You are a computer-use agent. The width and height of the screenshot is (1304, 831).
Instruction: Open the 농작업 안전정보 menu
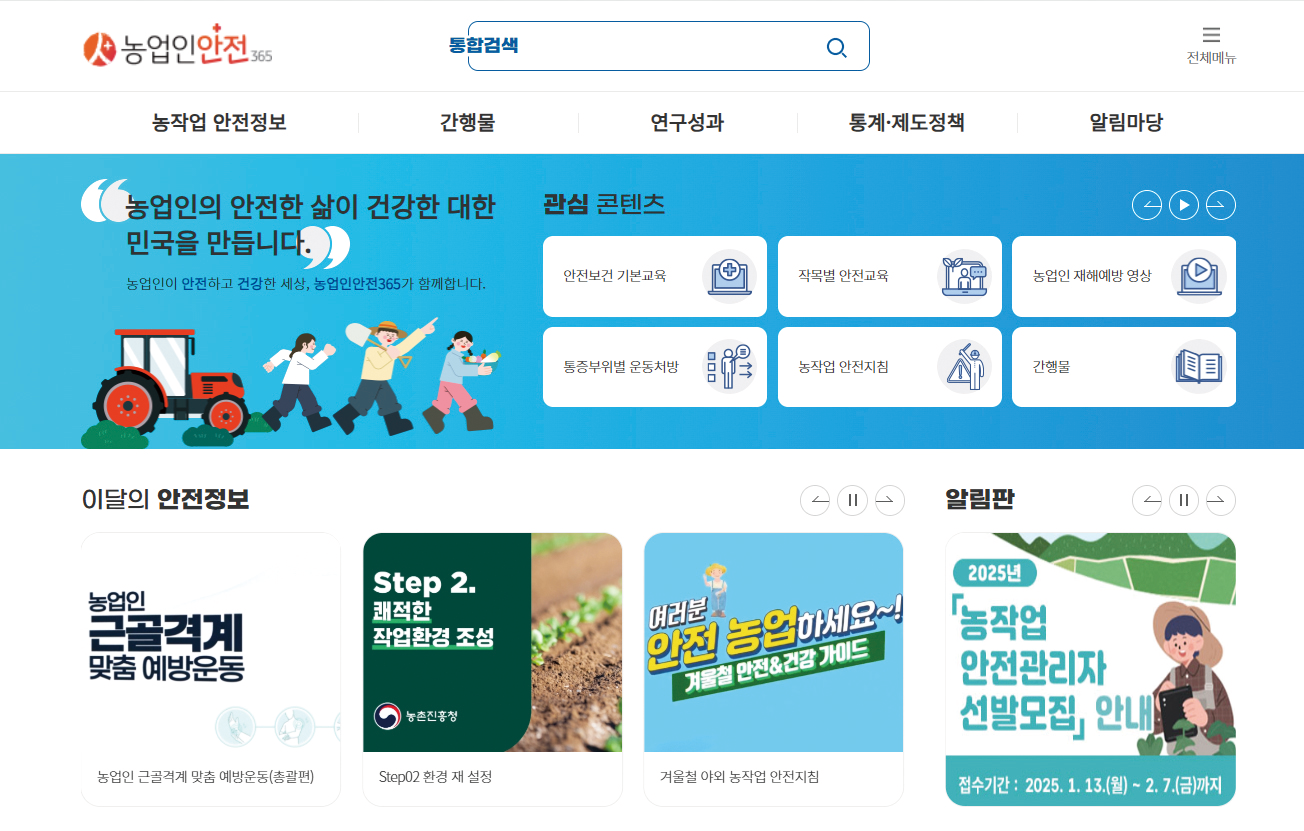tap(219, 123)
